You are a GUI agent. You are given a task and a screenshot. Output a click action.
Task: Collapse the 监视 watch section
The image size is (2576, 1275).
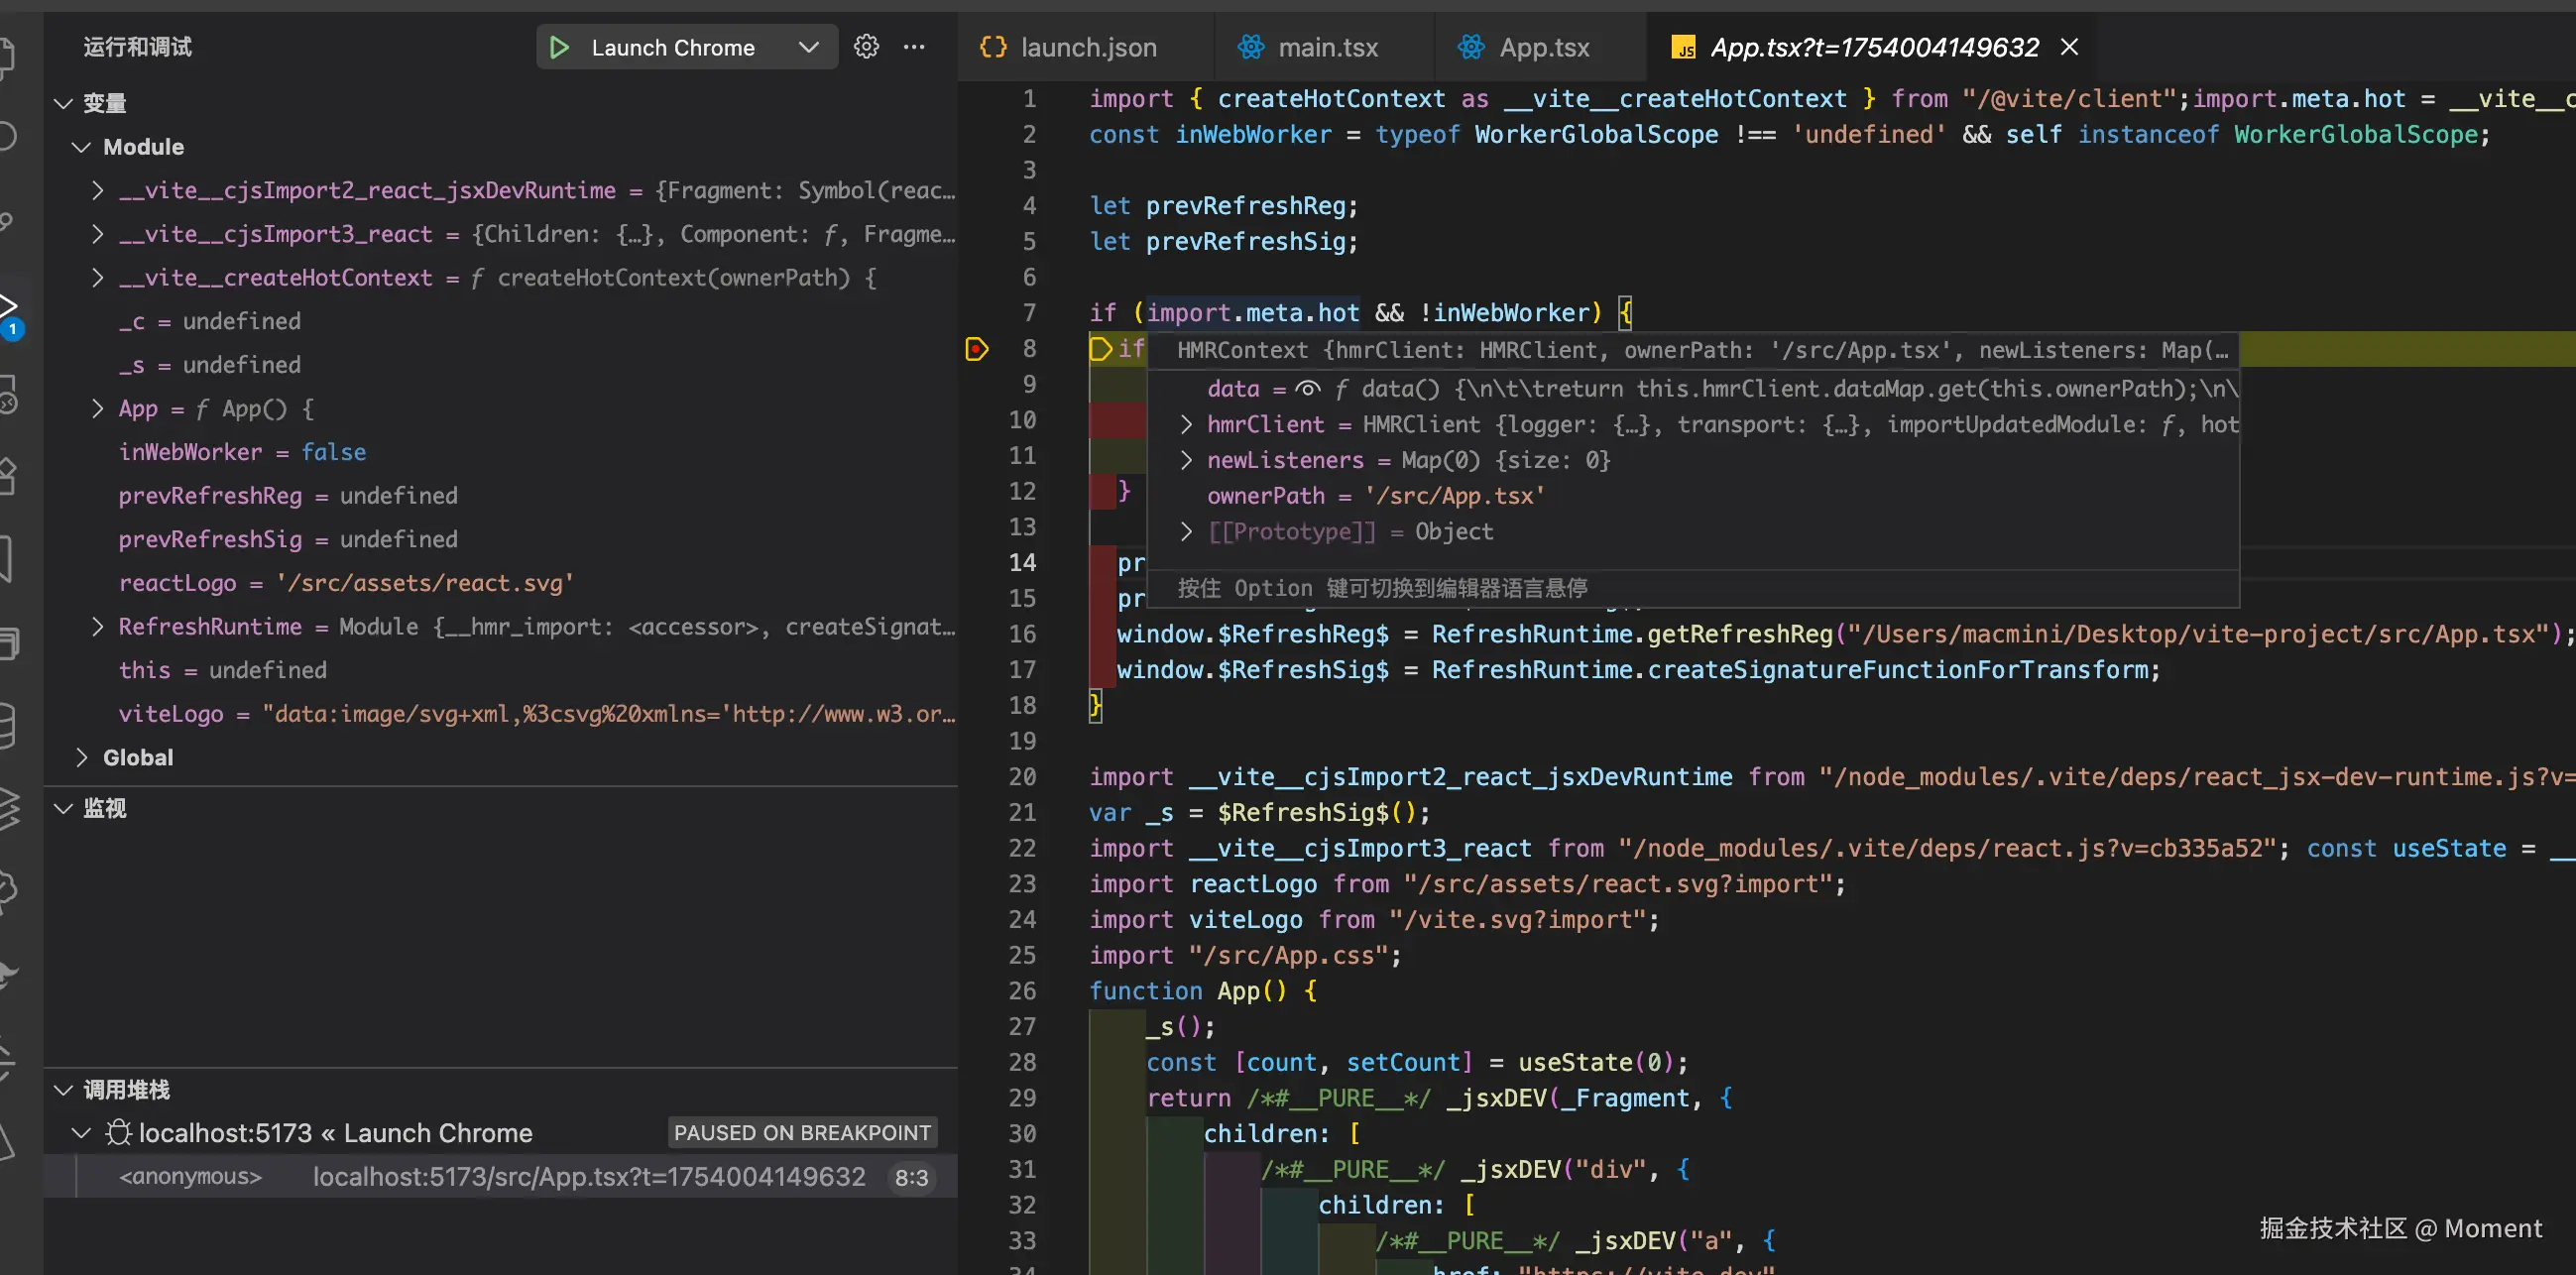click(x=63, y=808)
